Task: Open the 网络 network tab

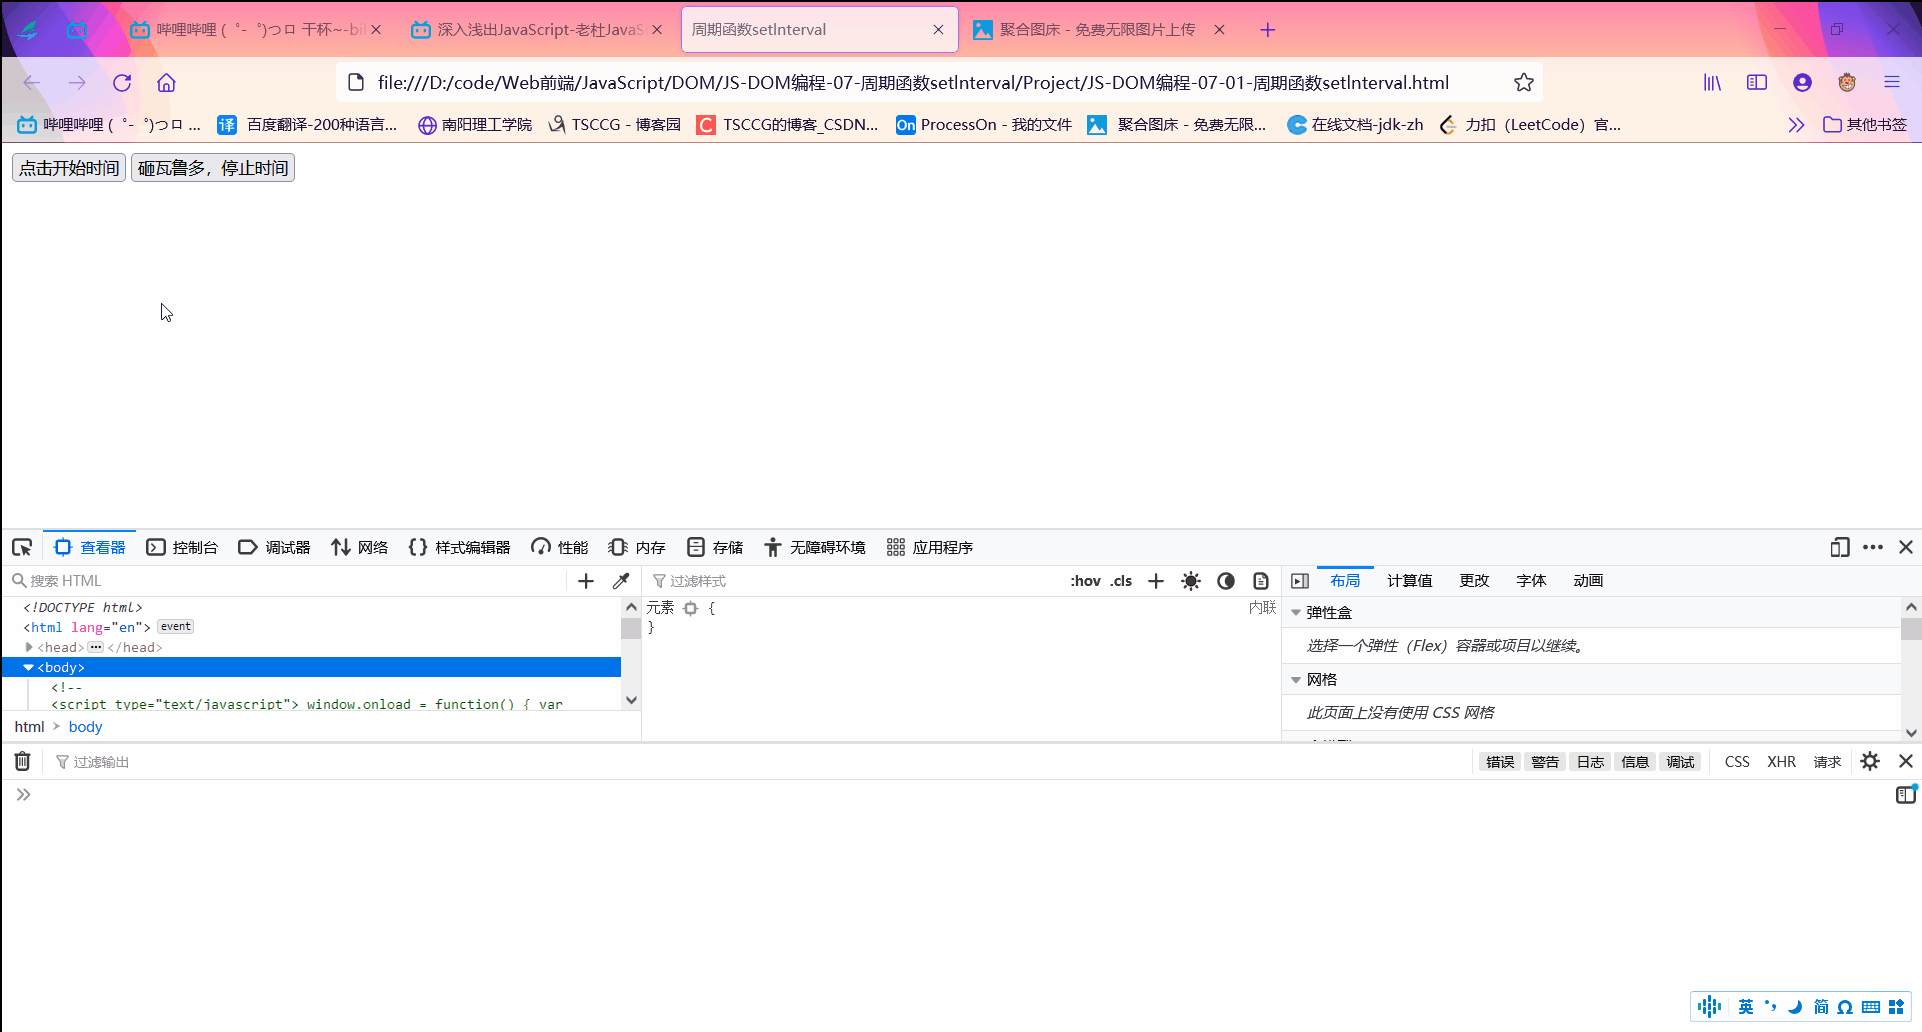Action: (x=360, y=547)
